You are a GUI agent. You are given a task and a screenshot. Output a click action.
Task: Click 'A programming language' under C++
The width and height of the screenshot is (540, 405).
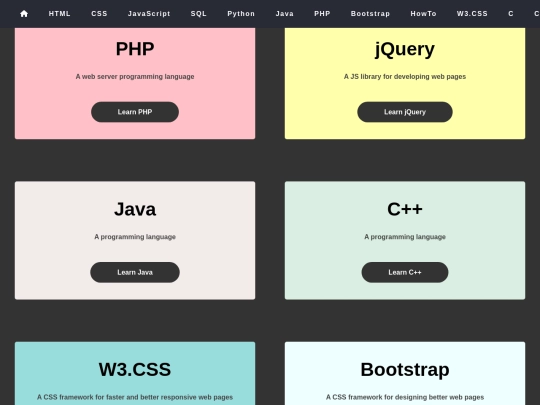tap(405, 237)
